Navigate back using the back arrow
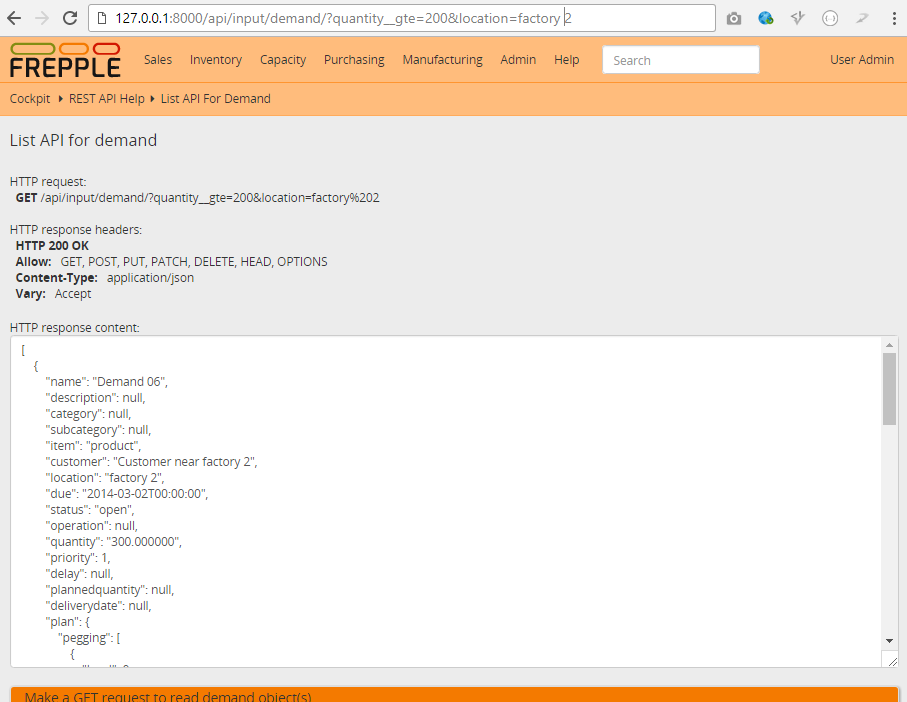This screenshot has width=907, height=702. click(x=15, y=17)
